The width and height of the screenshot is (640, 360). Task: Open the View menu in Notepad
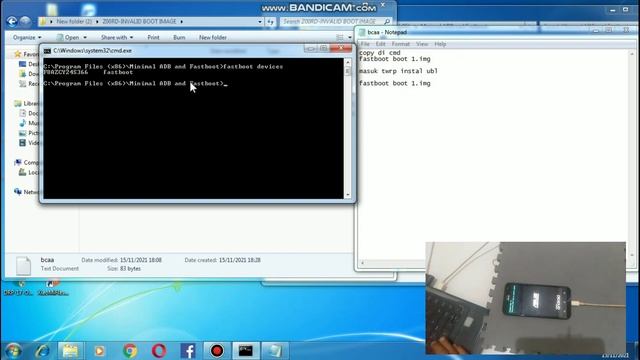click(x=422, y=44)
